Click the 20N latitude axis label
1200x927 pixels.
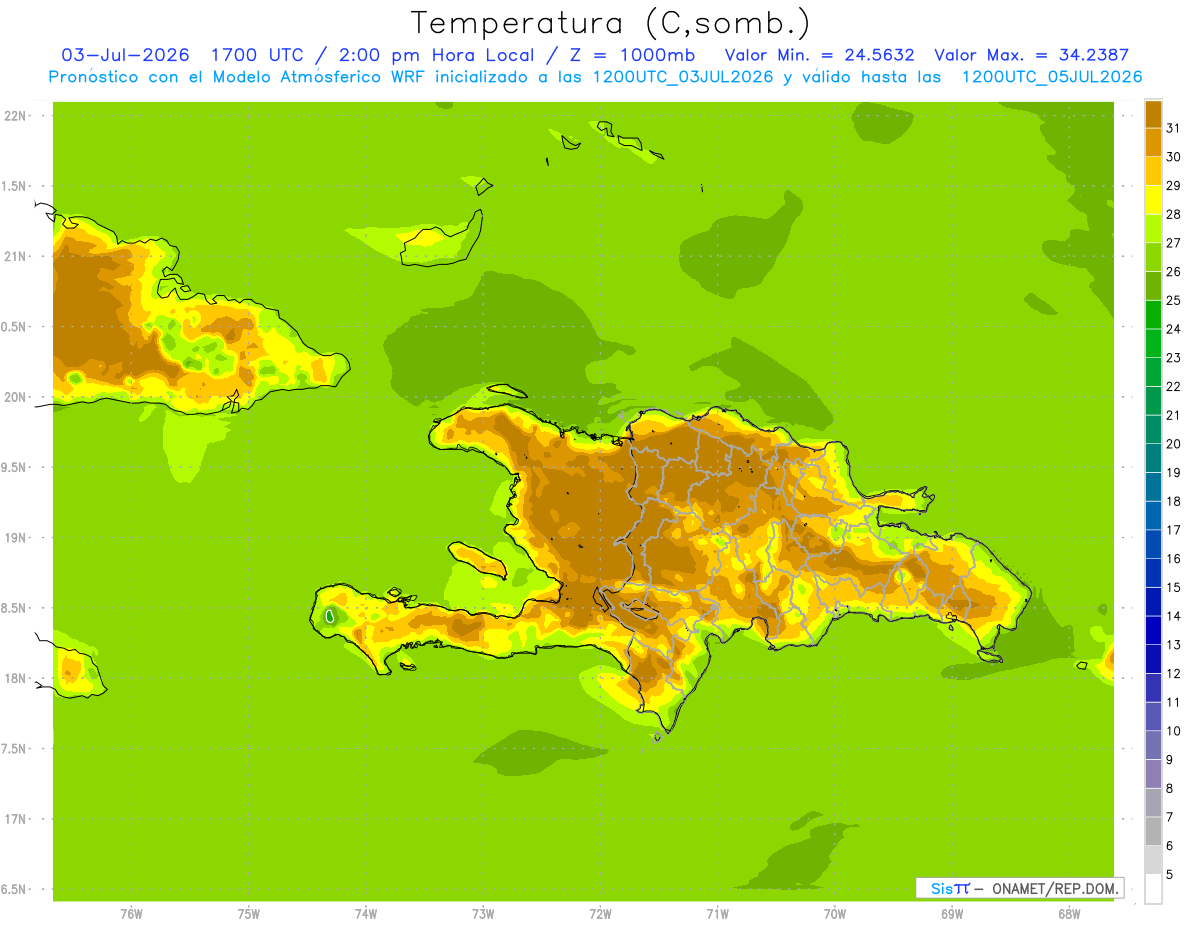coord(15,397)
